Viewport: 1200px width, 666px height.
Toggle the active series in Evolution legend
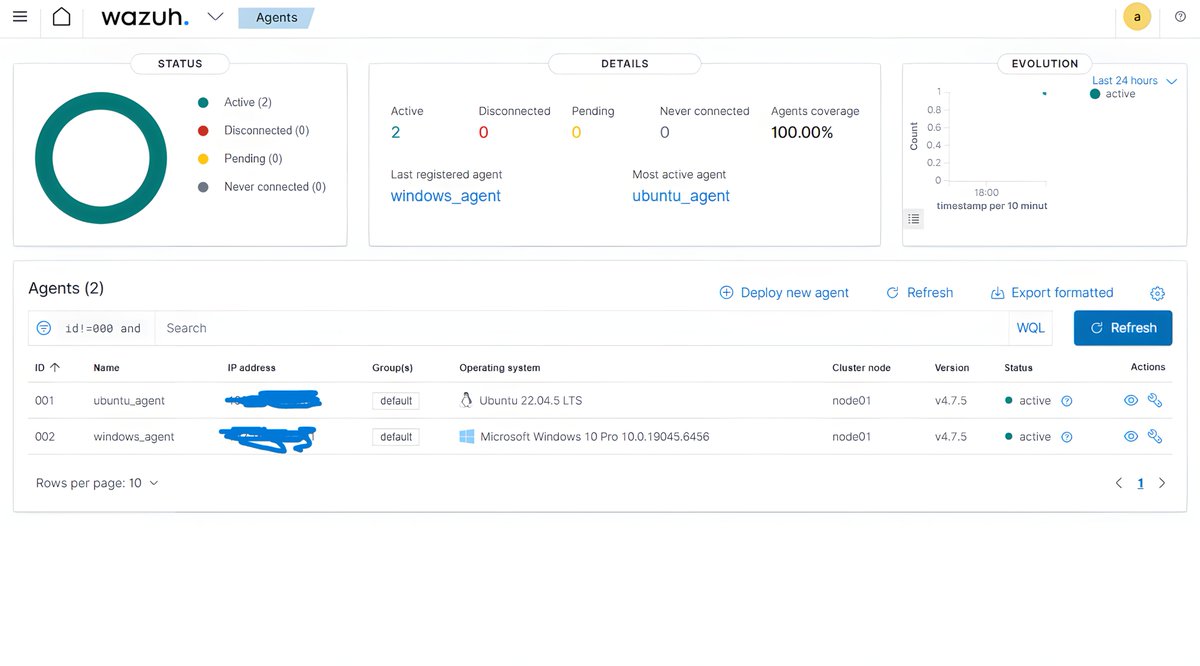pos(1113,94)
